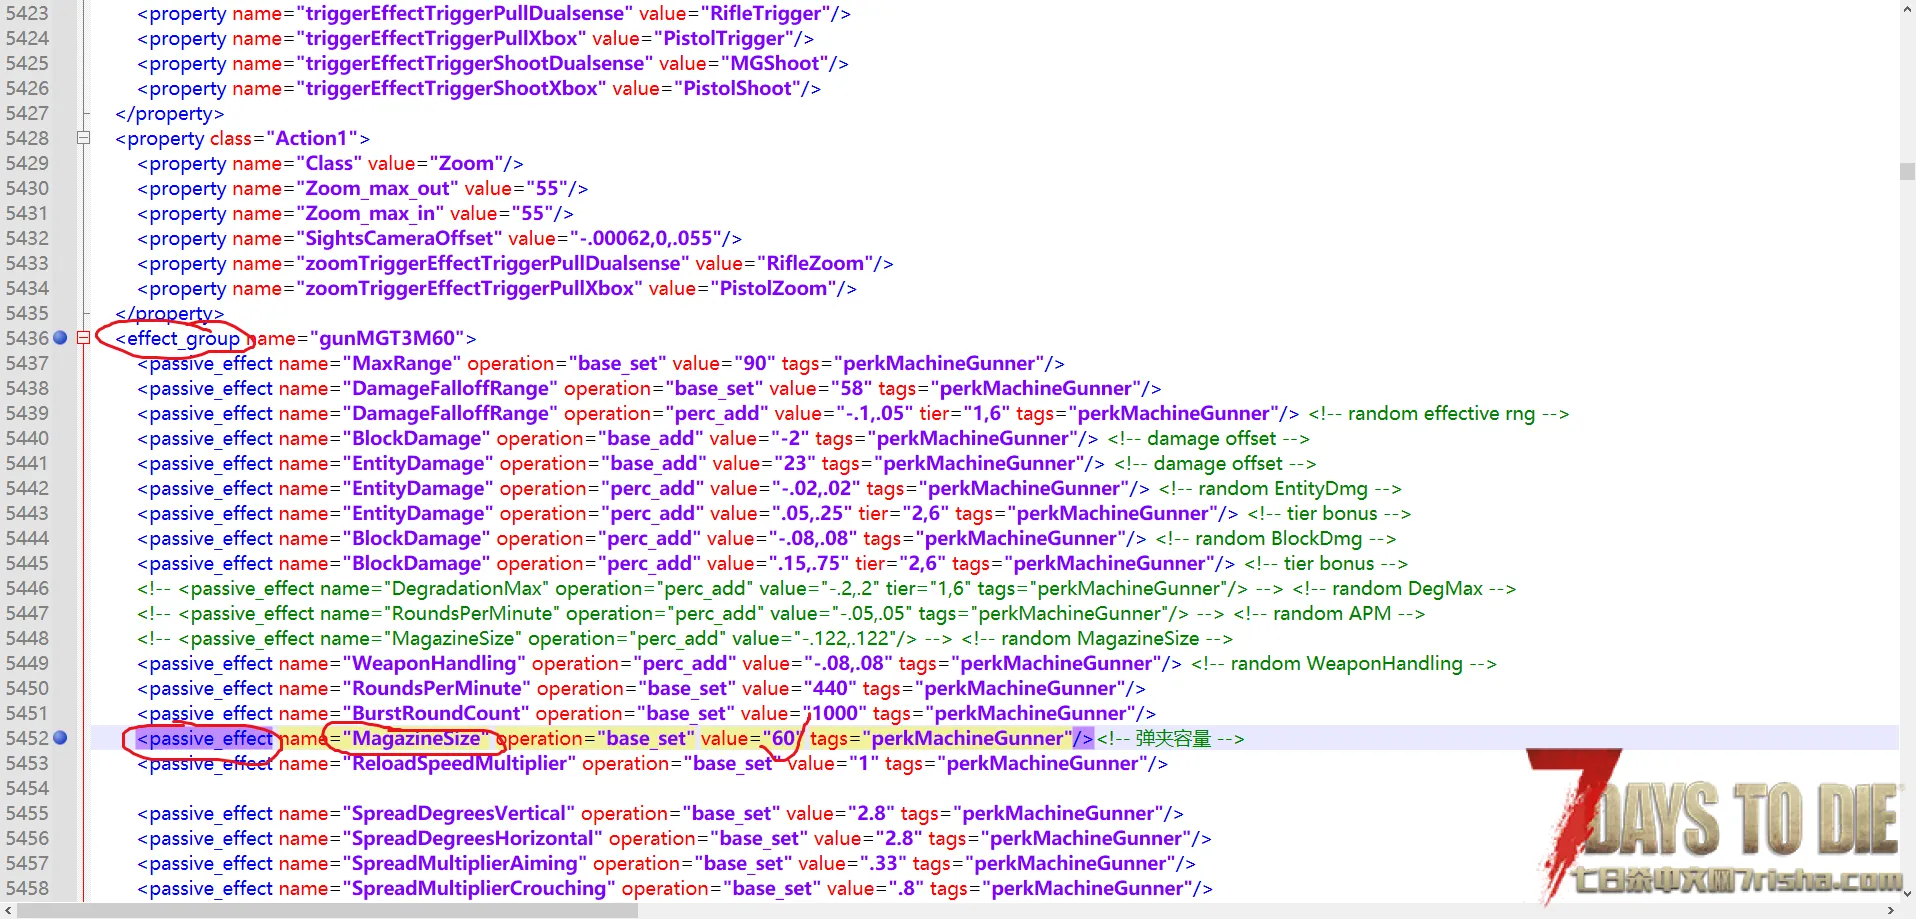1916x919 pixels.
Task: Click the ReloadSpeedMultiplier attribute name
Action: 460,763
